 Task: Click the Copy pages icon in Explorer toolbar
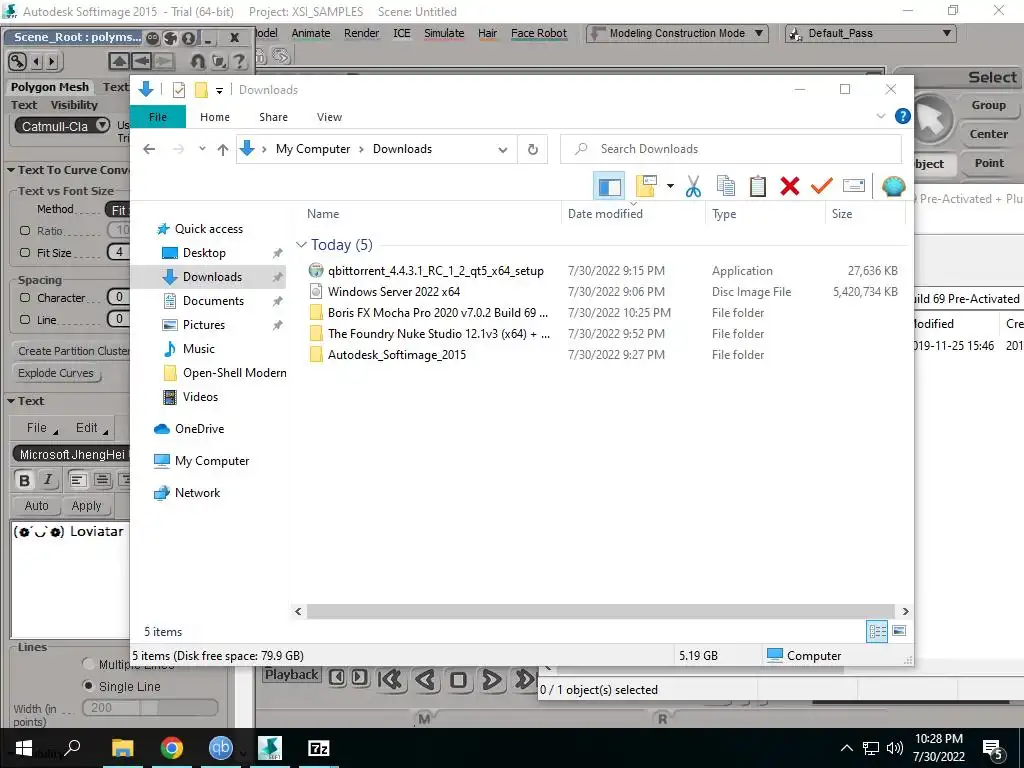(x=726, y=187)
